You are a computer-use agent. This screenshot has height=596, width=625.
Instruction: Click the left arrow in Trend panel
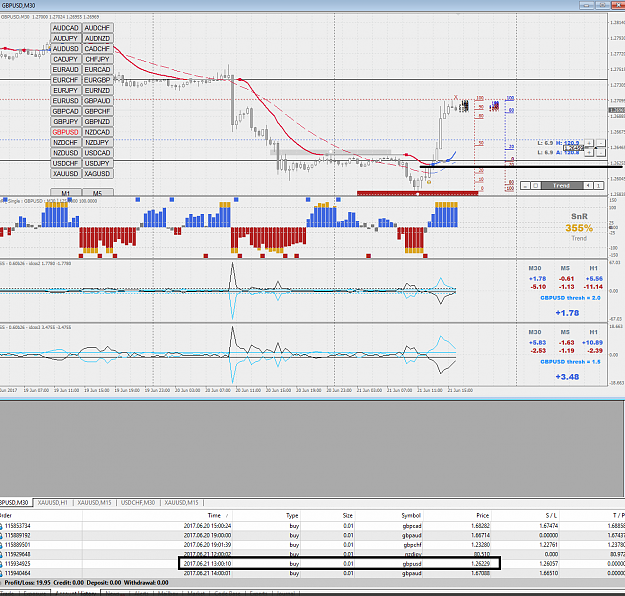point(588,185)
